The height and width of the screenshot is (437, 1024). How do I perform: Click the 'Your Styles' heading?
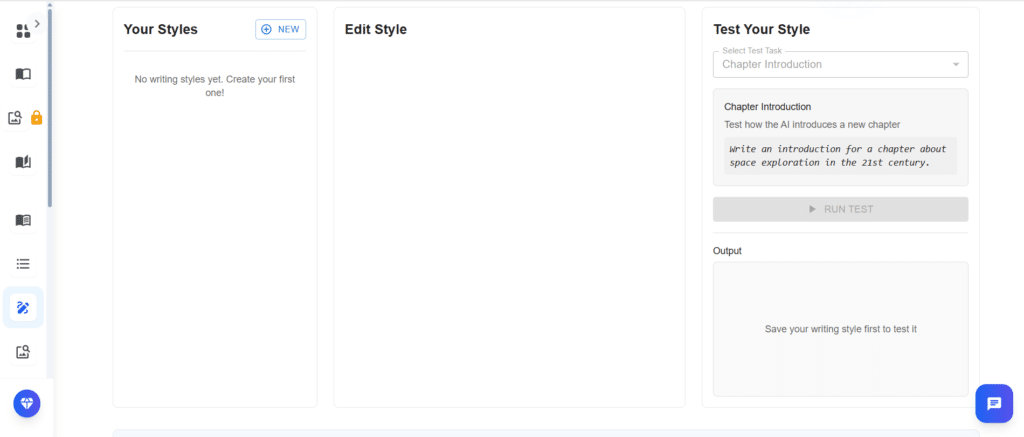(x=161, y=29)
